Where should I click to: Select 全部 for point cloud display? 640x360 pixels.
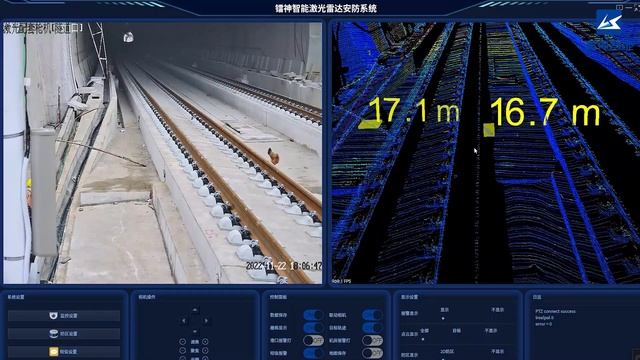coord(424,331)
